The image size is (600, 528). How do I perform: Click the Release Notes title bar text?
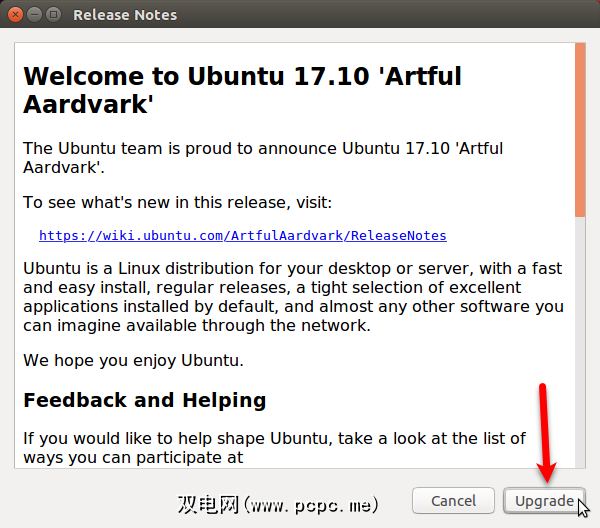point(125,15)
